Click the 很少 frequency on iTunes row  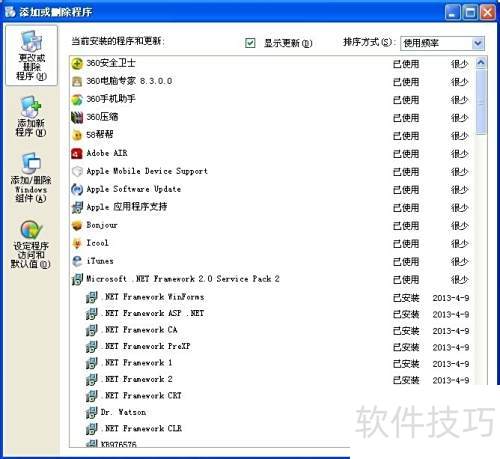coord(460,262)
